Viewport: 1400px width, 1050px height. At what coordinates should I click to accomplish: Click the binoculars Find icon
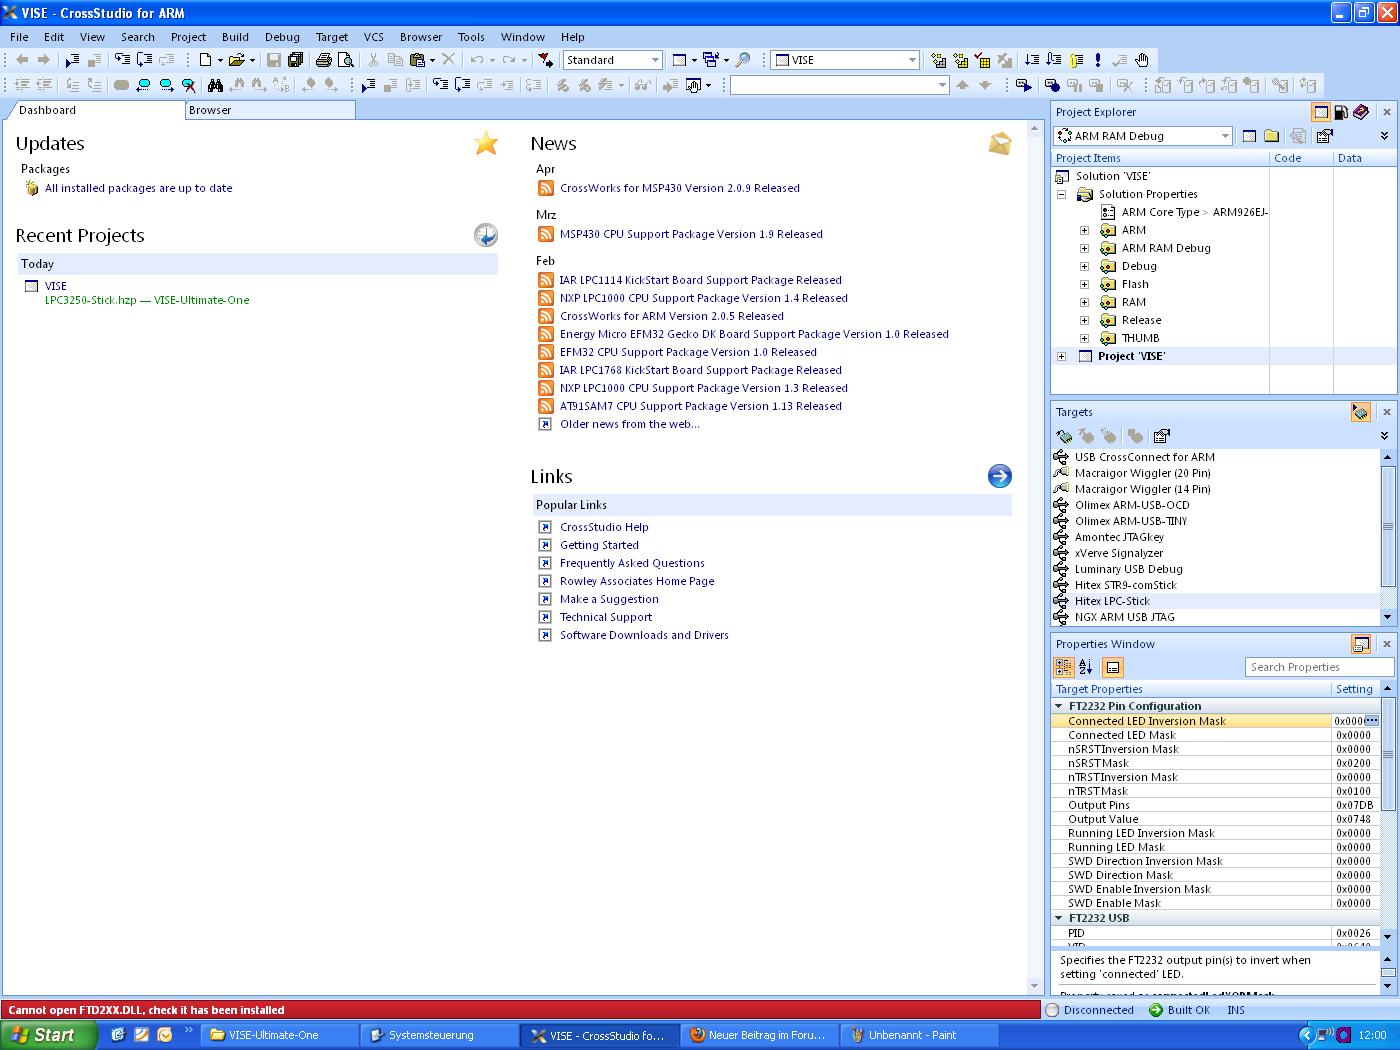[215, 85]
